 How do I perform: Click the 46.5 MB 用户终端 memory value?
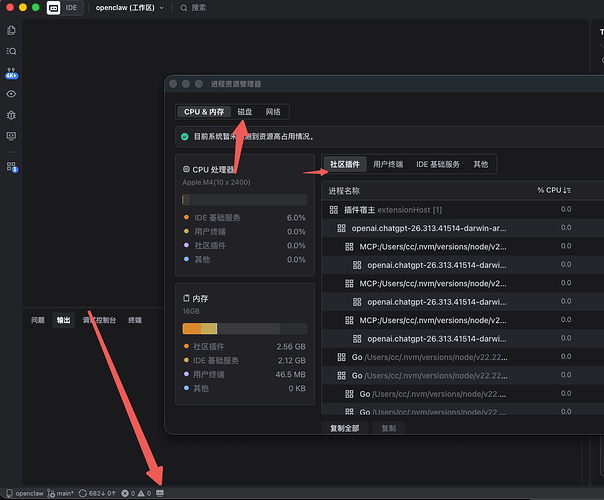click(x=290, y=374)
